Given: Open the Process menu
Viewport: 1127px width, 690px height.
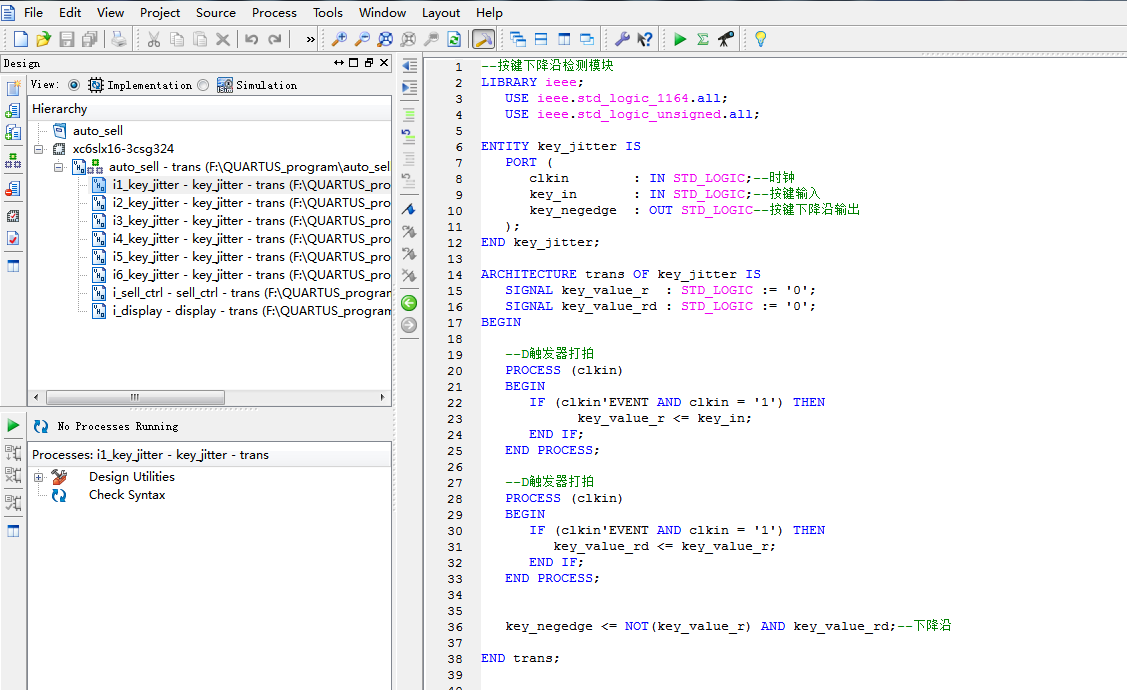Looking at the screenshot, I should tap(274, 12).
